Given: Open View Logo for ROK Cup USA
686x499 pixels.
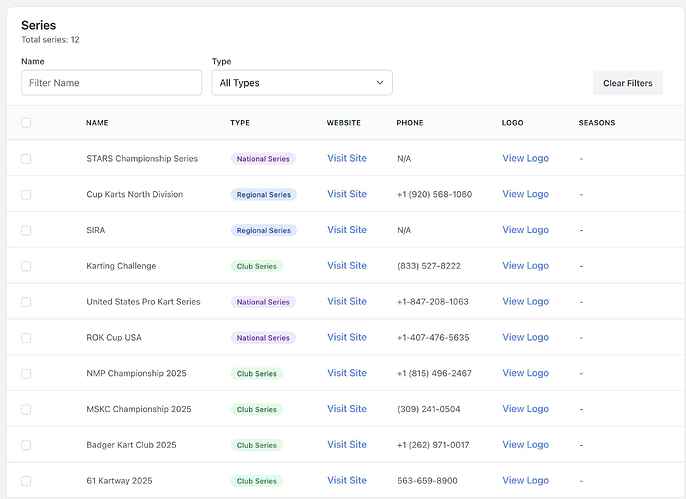Looking at the screenshot, I should pos(525,338).
